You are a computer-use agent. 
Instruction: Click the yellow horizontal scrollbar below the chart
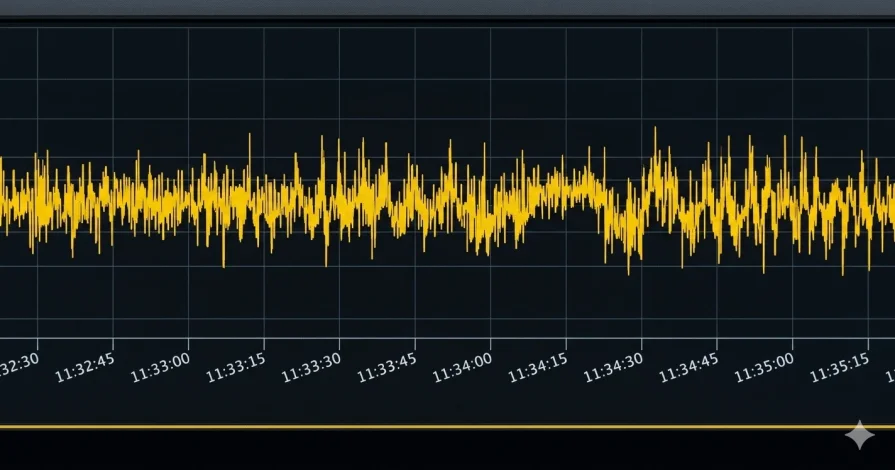click(x=448, y=427)
